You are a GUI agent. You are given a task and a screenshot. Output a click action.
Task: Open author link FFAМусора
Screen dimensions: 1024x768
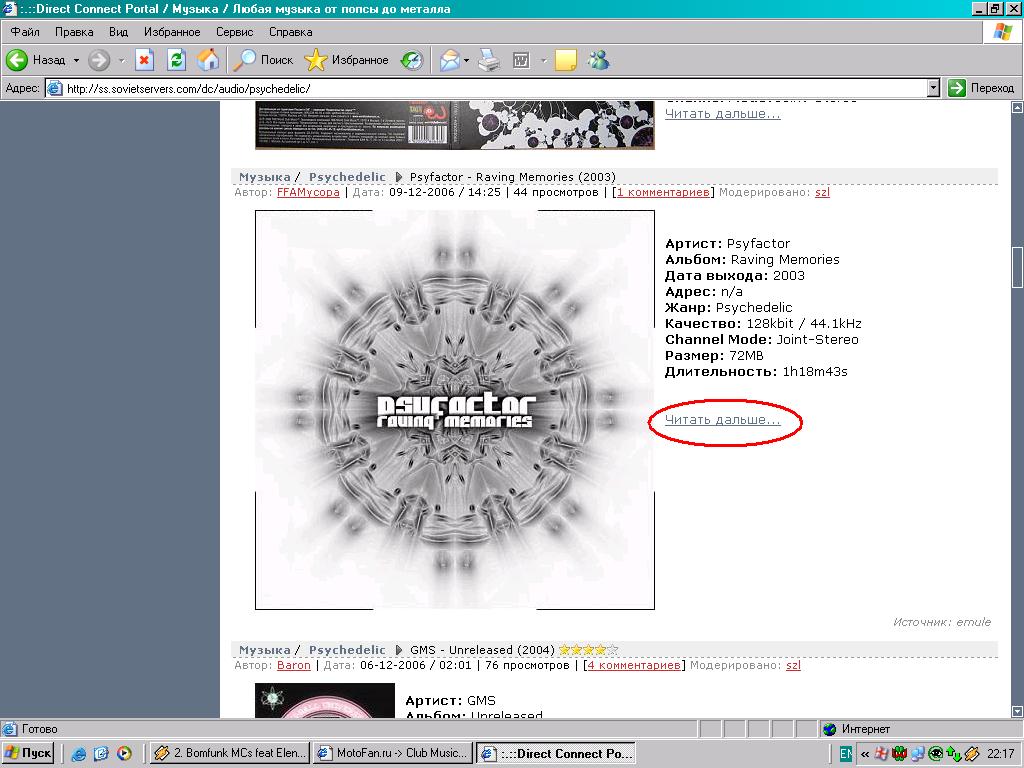point(308,193)
